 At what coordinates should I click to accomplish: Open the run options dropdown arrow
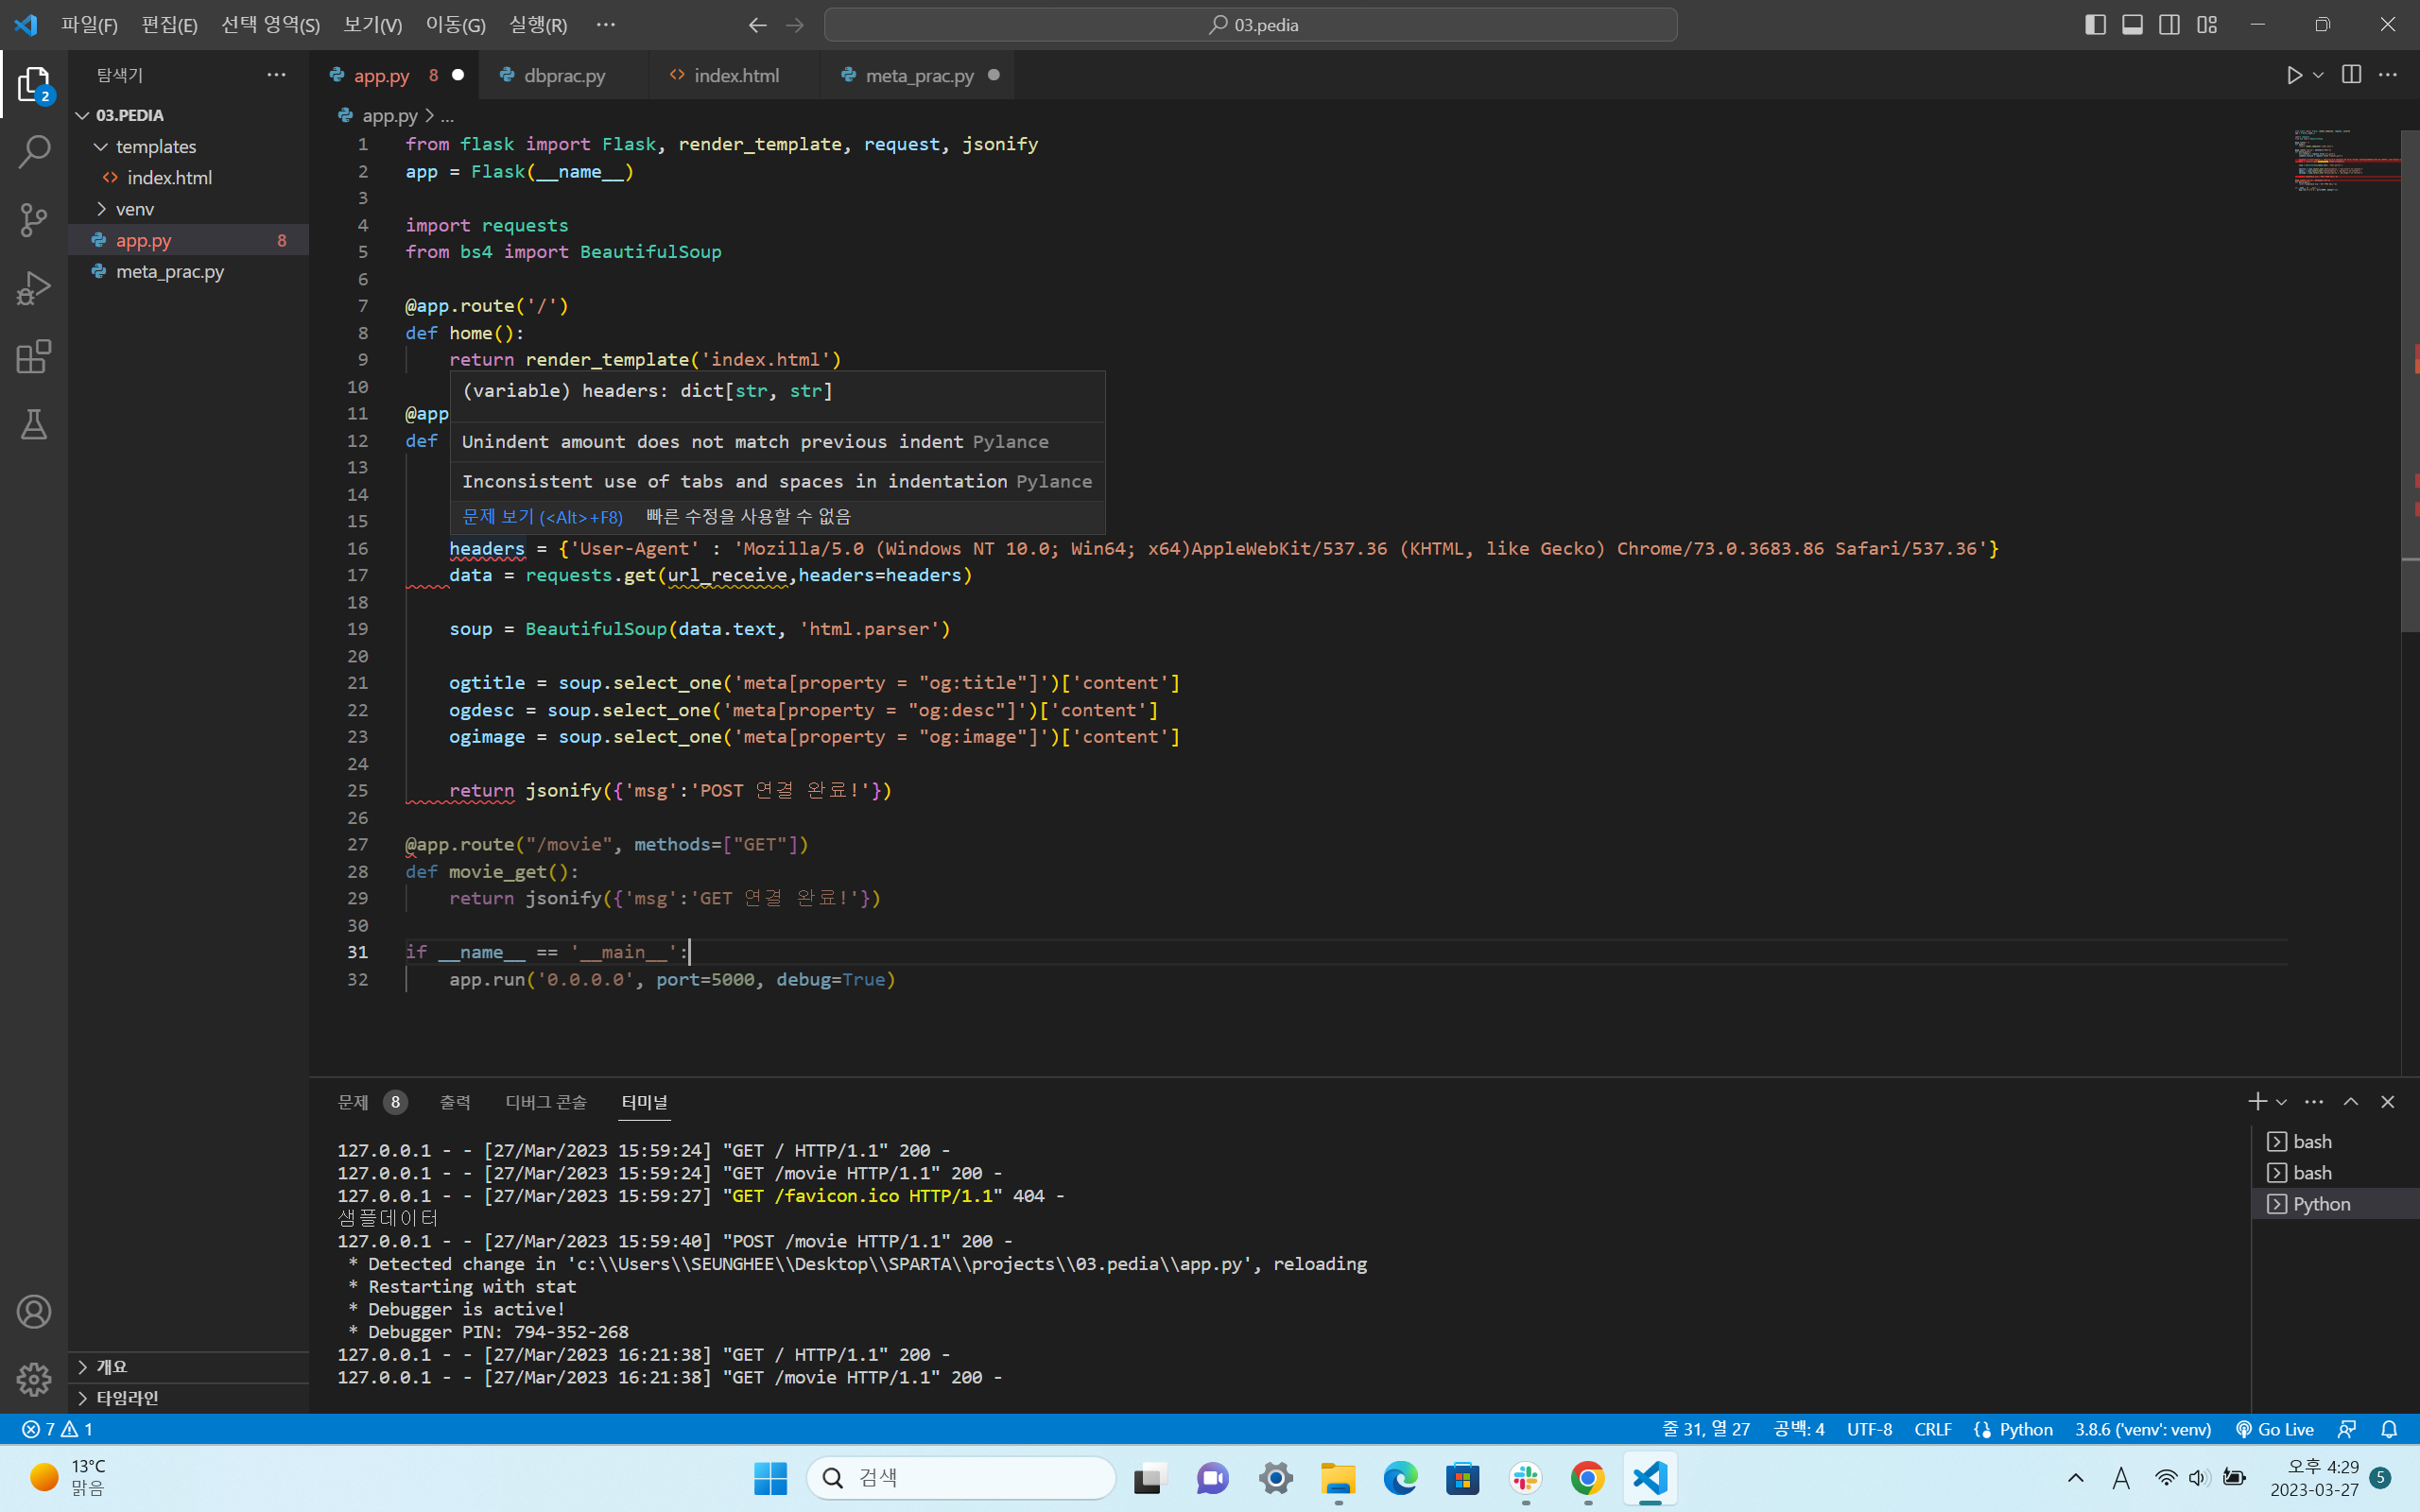coord(2318,75)
